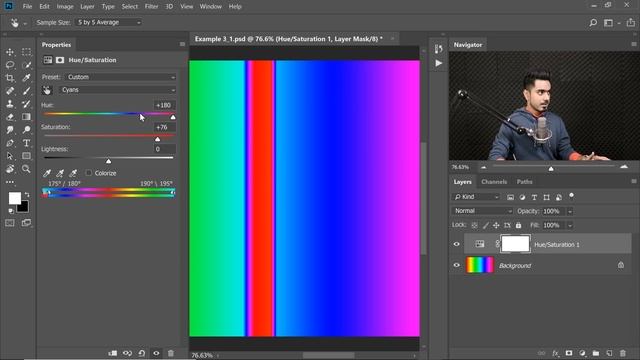Image resolution: width=640 pixels, height=360 pixels.
Task: Click the layer mask thumbnail
Action: 515,244
